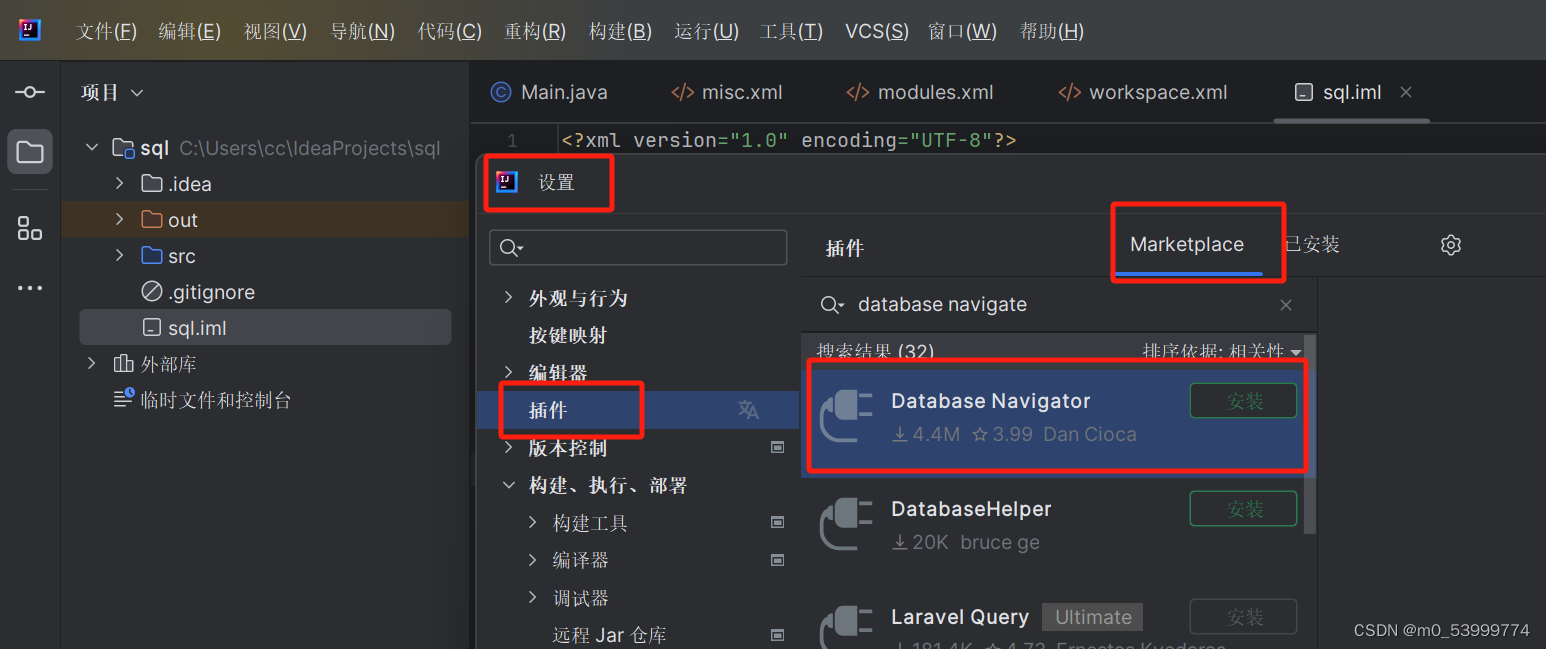
Task: Open the 文件(F) menu
Action: point(106,31)
